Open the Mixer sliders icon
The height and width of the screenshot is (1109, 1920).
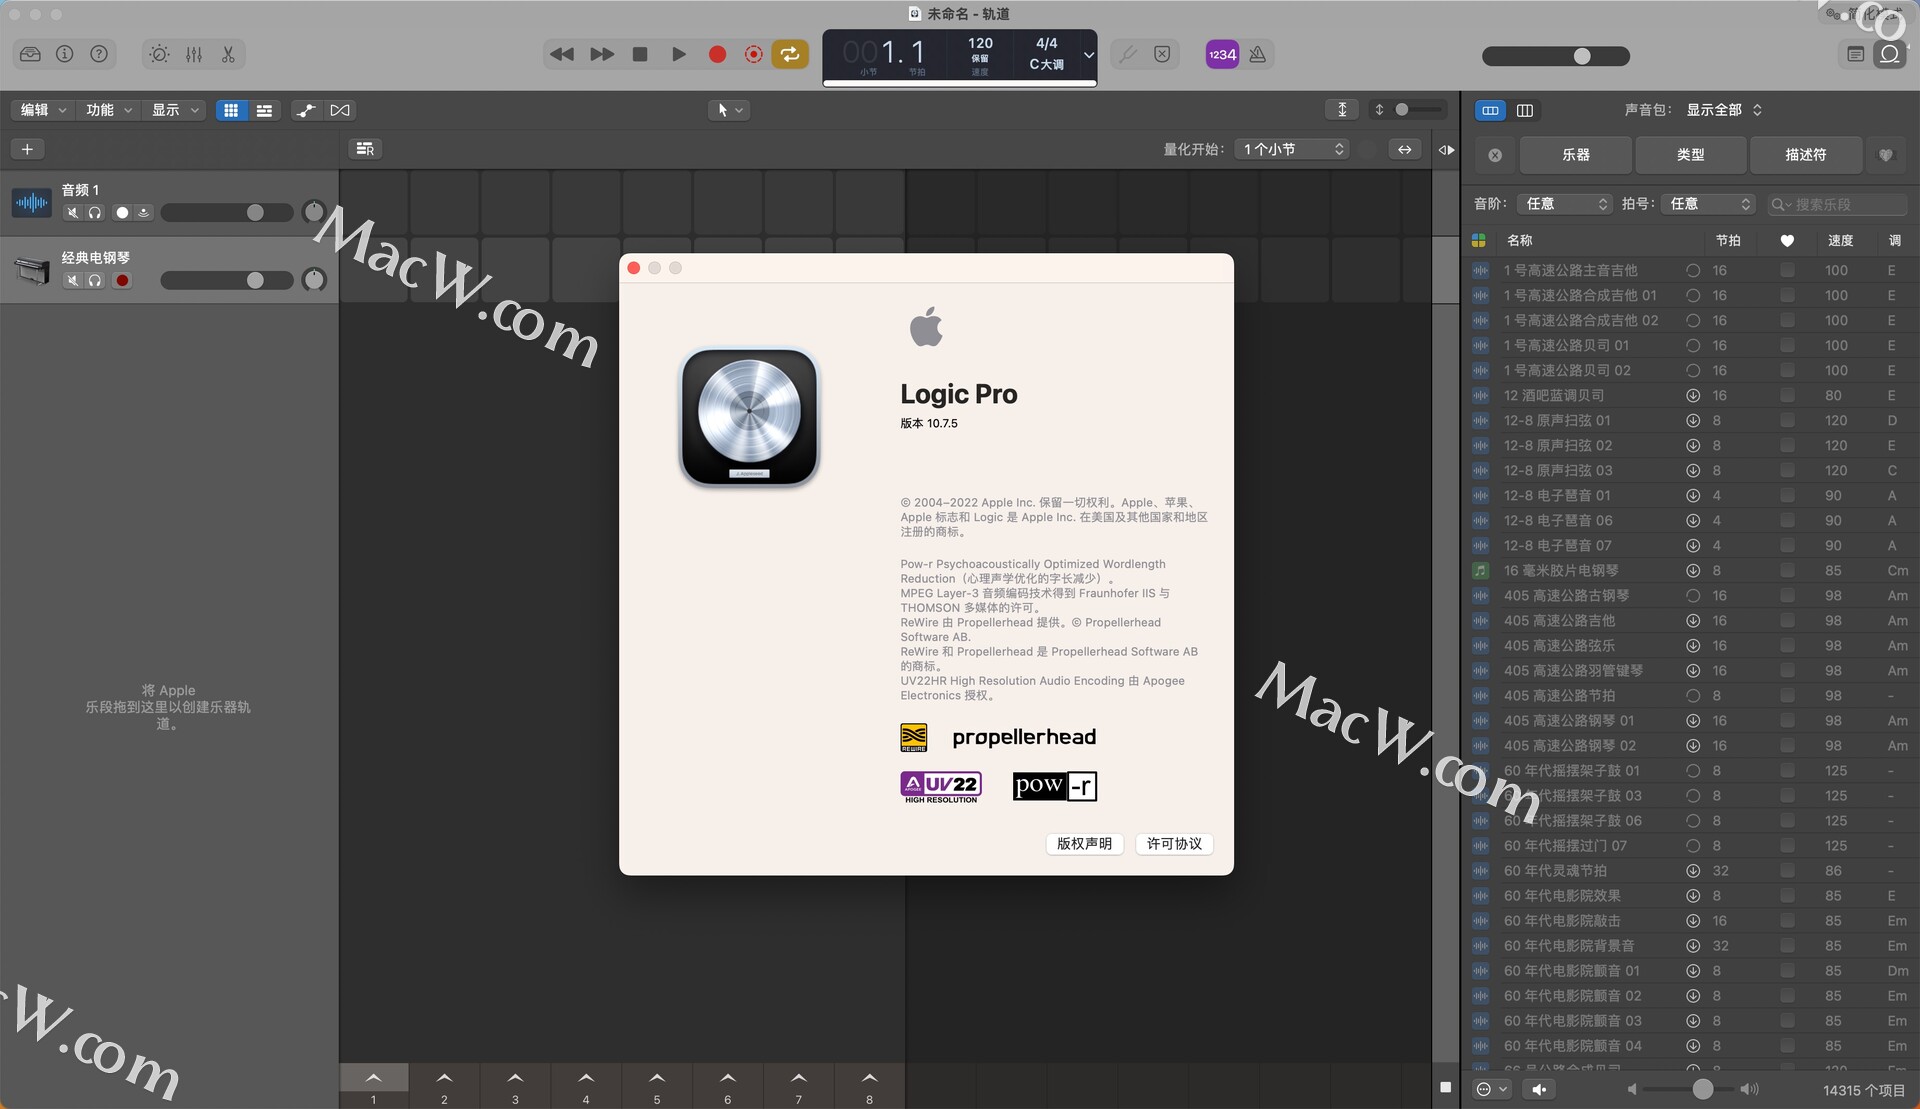click(x=193, y=55)
